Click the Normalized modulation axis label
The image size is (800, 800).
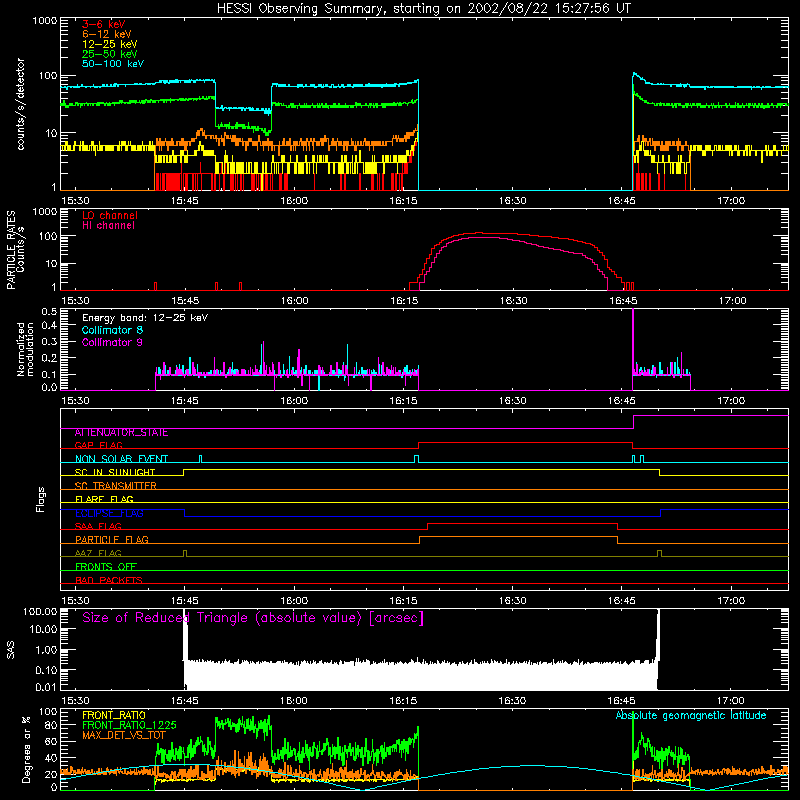tap(25, 349)
